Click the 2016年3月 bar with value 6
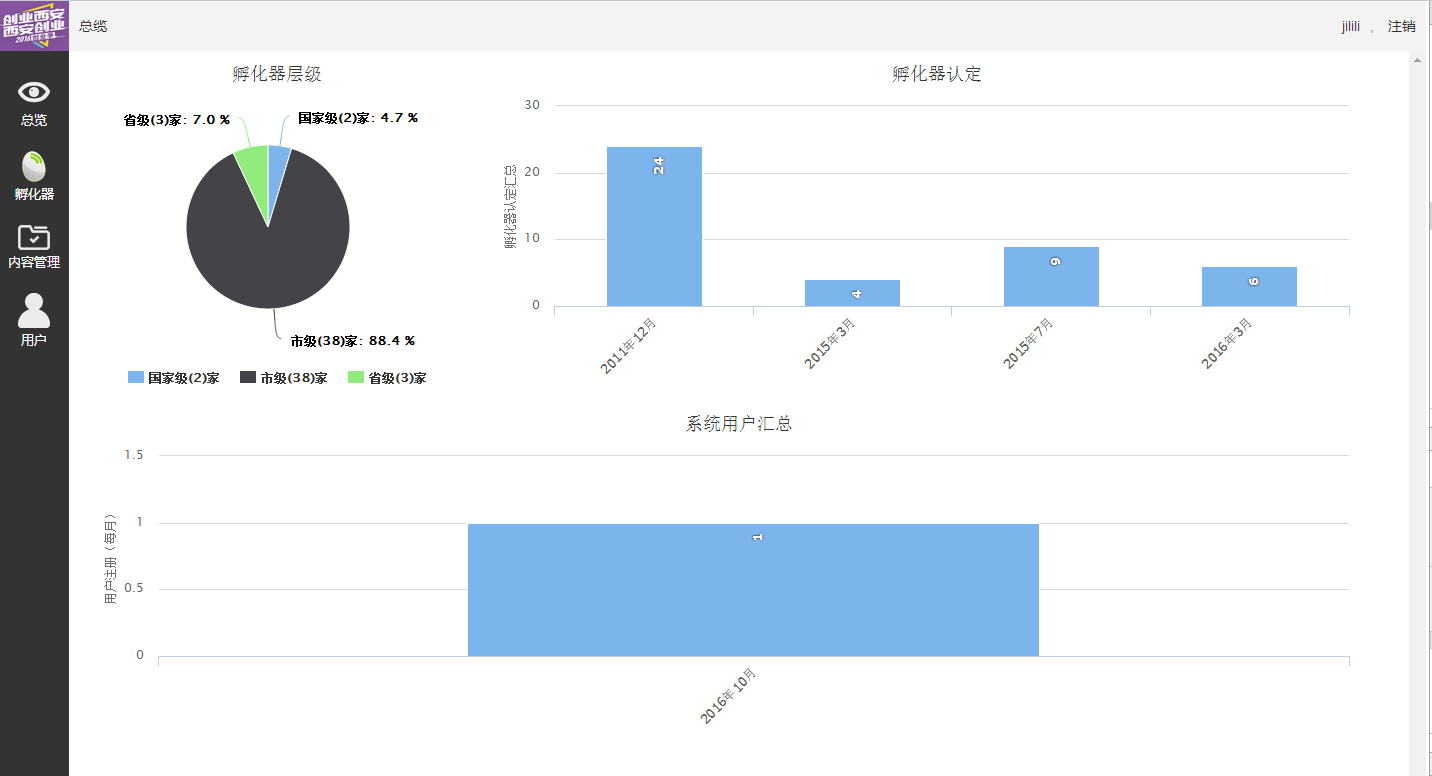Viewport: 1432px width, 776px height. 1249,287
